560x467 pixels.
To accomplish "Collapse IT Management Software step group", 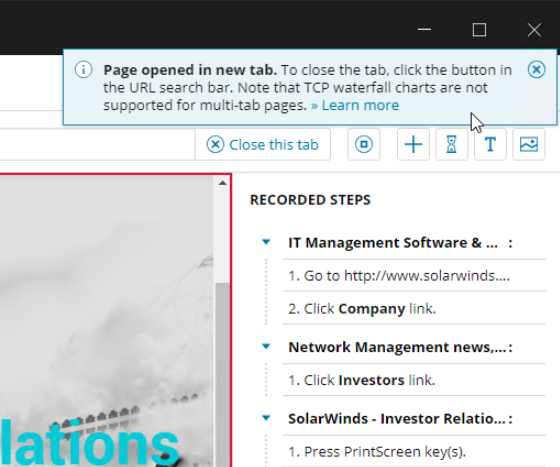I will coord(266,242).
